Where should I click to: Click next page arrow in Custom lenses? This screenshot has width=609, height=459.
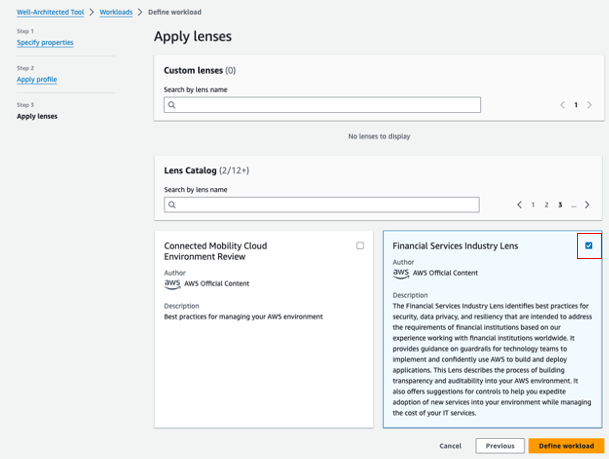coord(590,105)
